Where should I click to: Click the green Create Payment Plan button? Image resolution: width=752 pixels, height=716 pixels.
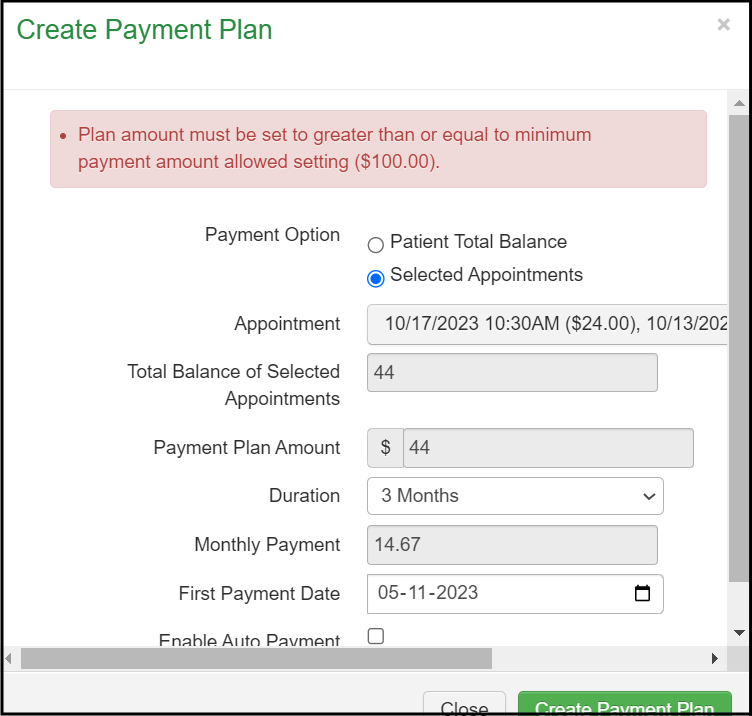[x=624, y=704]
